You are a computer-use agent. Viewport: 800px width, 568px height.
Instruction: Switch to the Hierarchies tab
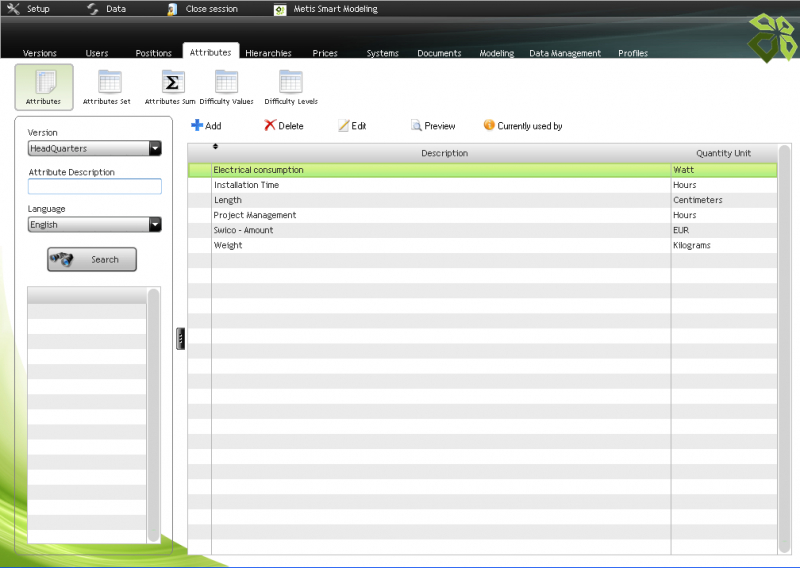[x=268, y=53]
